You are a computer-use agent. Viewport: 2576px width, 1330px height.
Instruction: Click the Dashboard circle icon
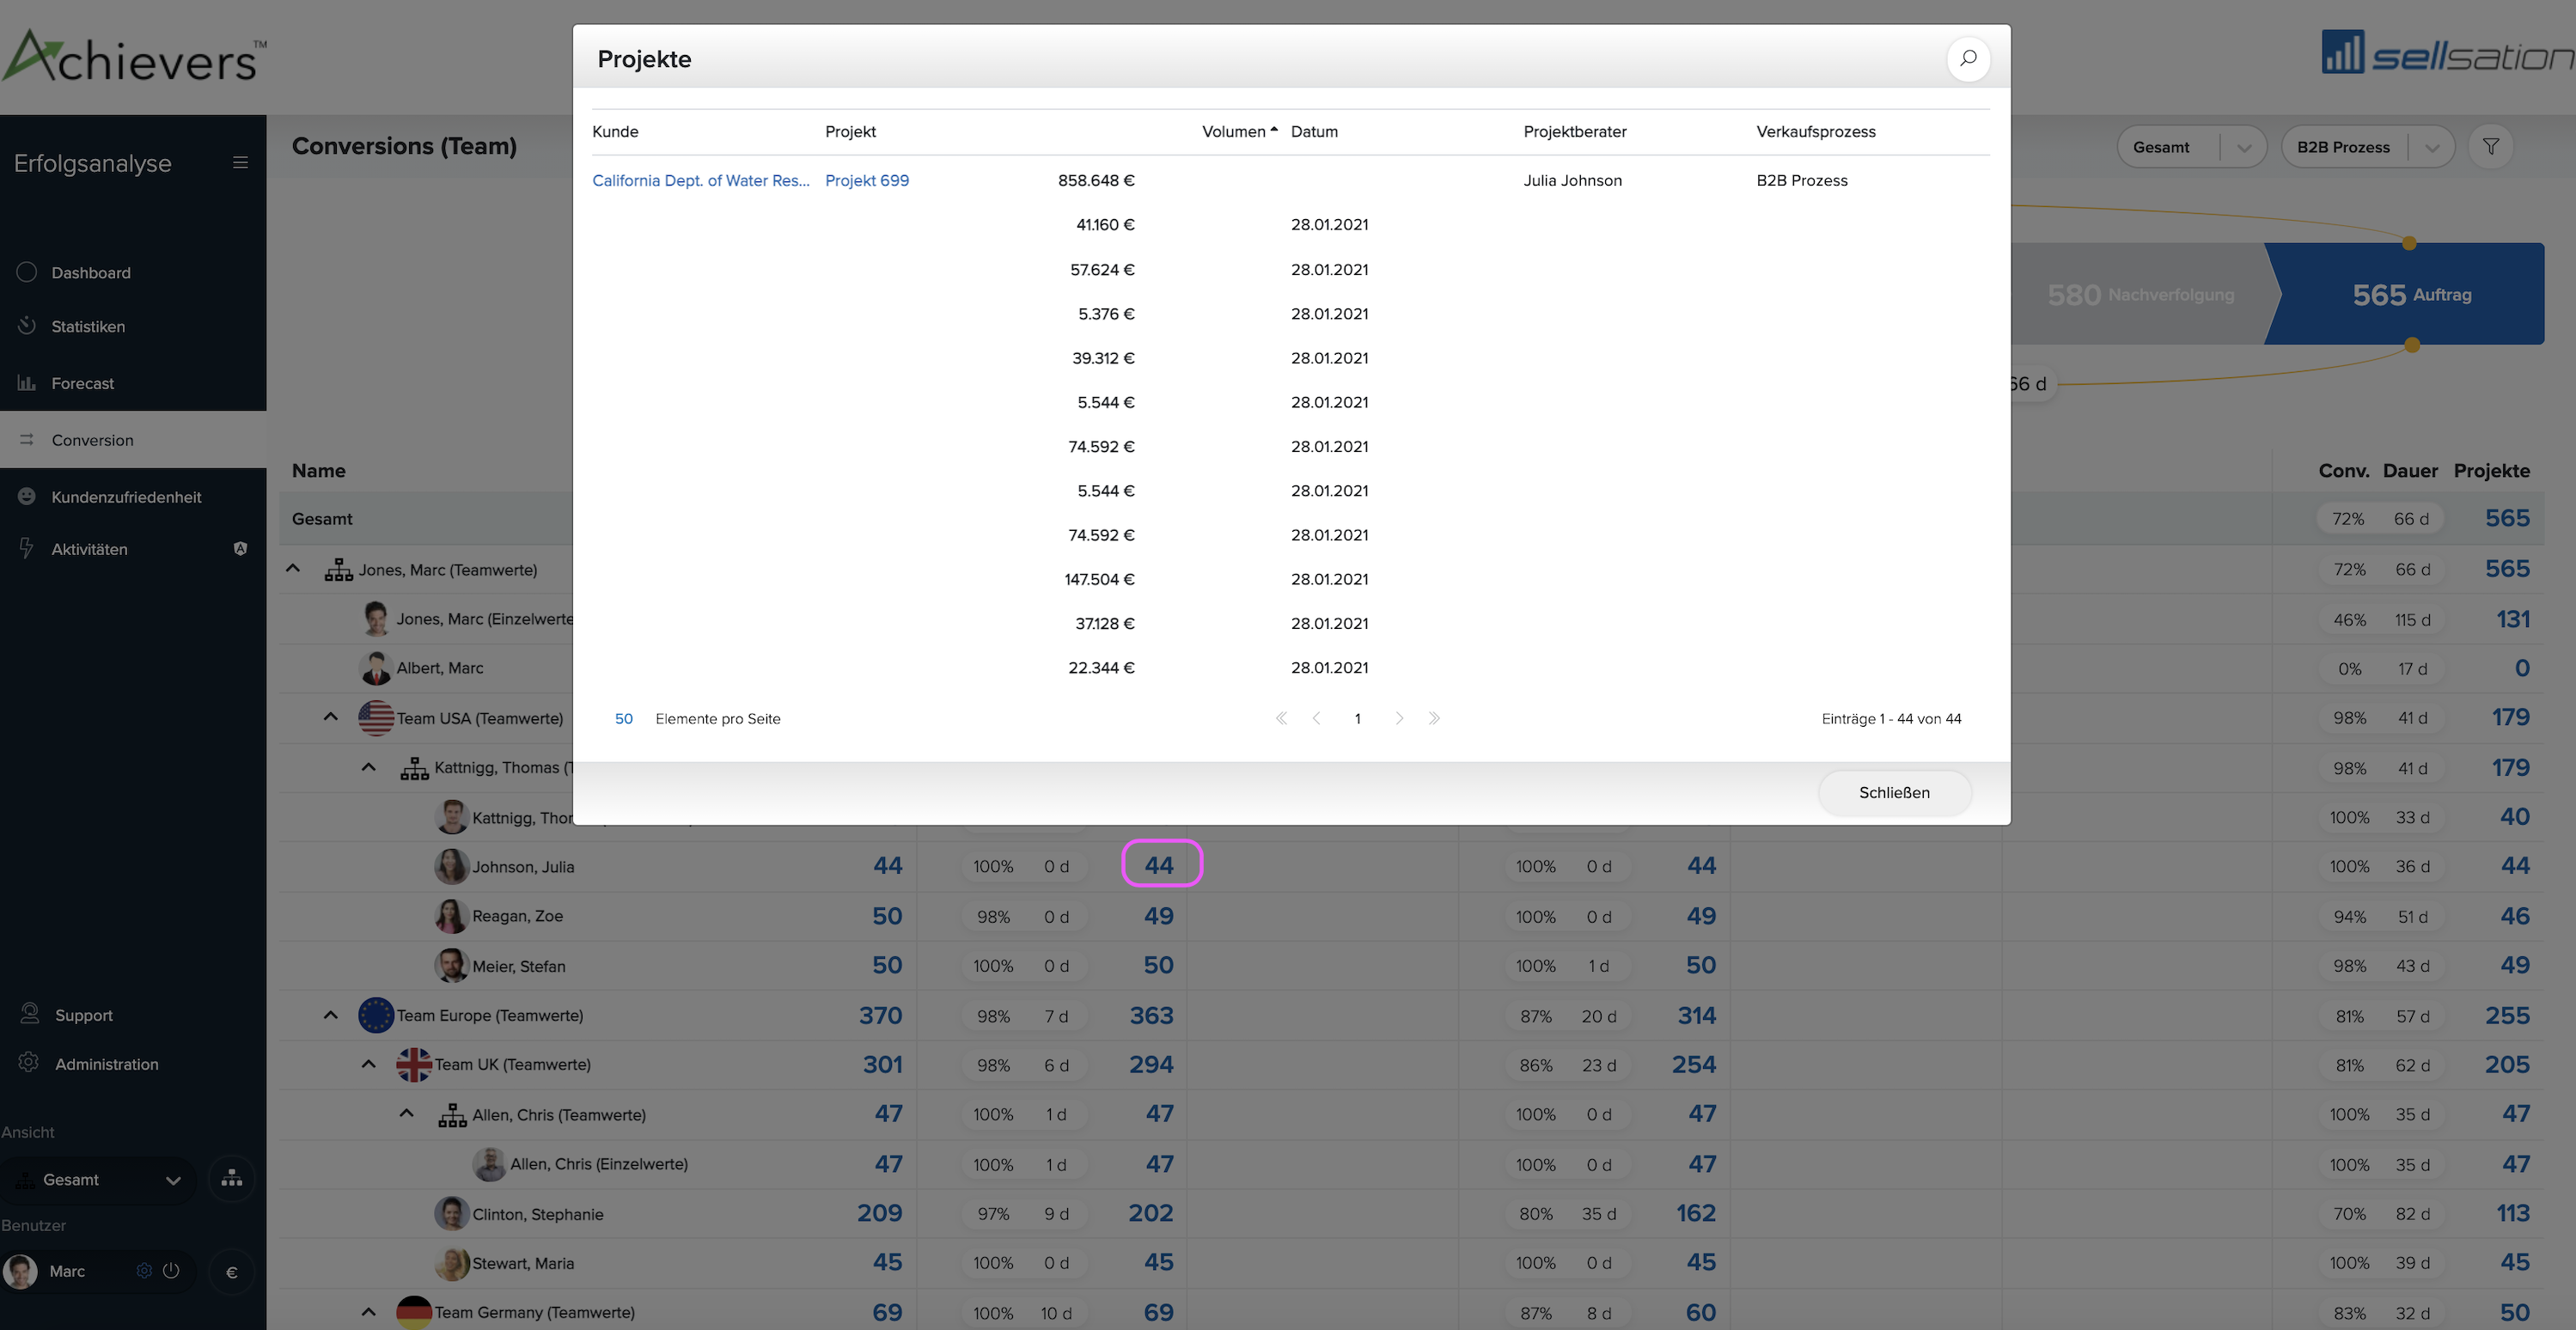pyautogui.click(x=27, y=272)
